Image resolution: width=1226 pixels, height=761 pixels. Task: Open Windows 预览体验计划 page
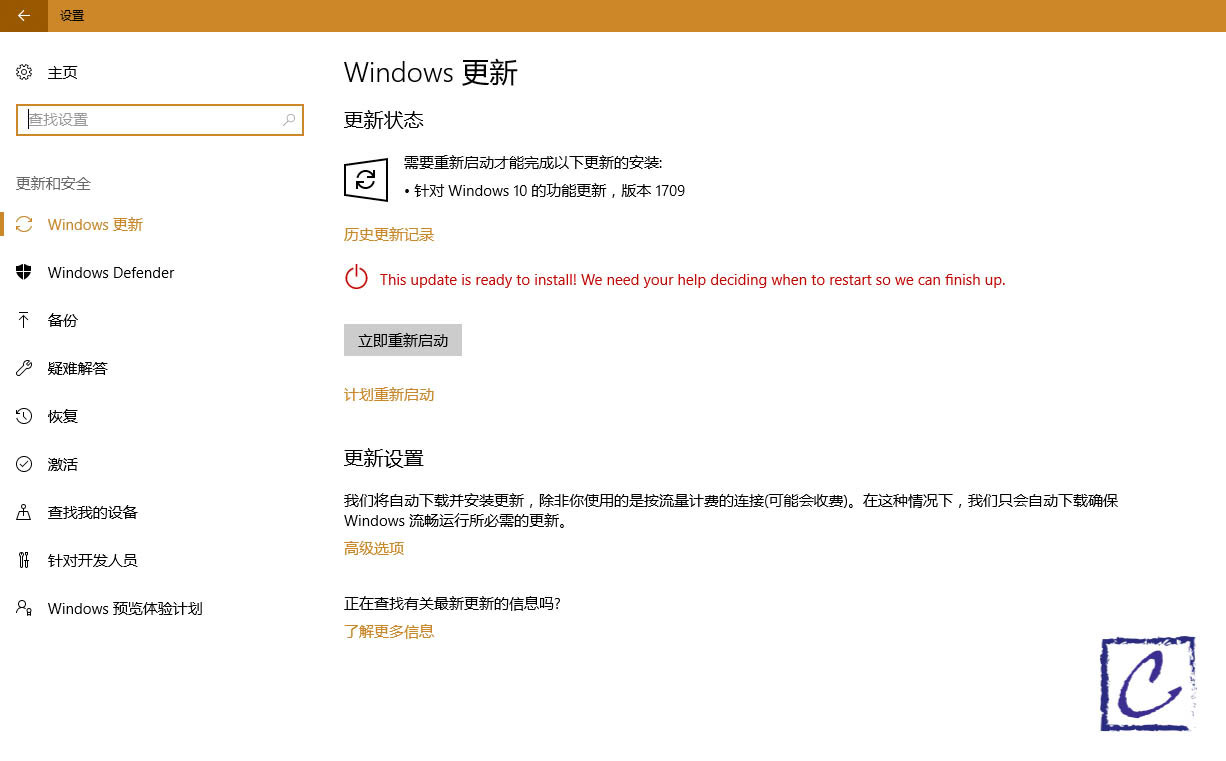[x=125, y=608]
